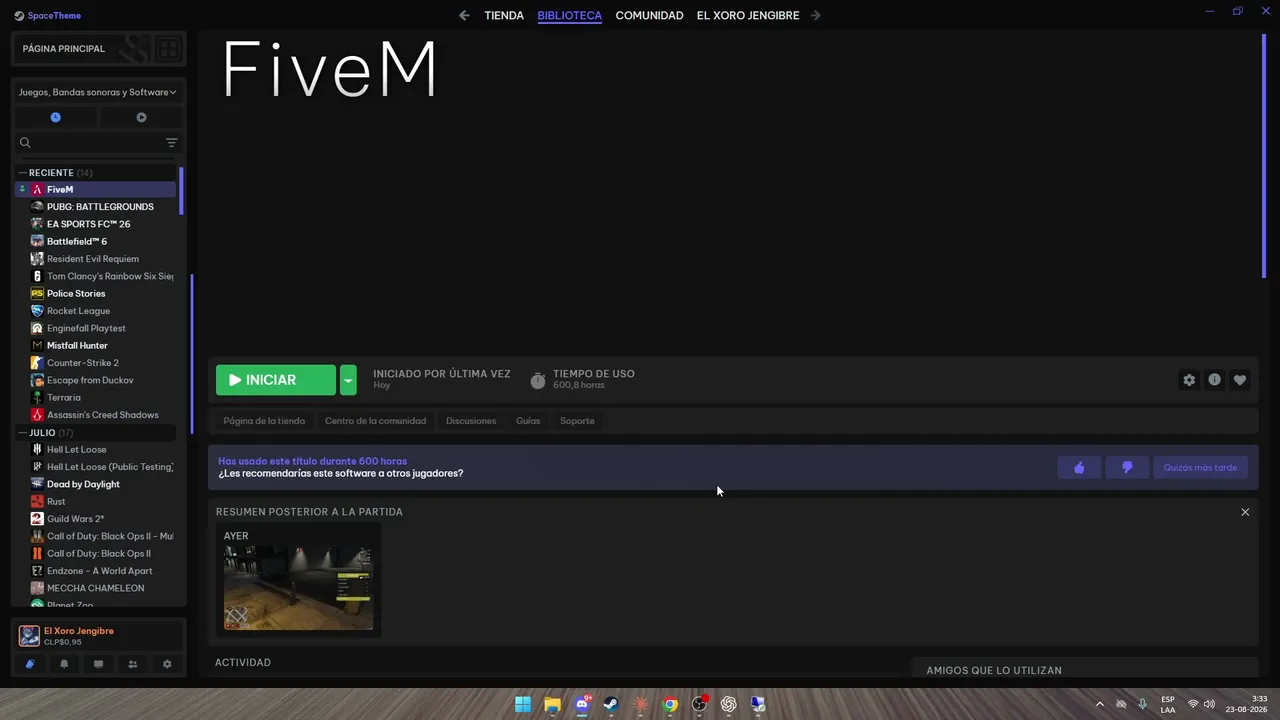Open the TIENDA tab
The image size is (1280, 720).
(x=504, y=15)
